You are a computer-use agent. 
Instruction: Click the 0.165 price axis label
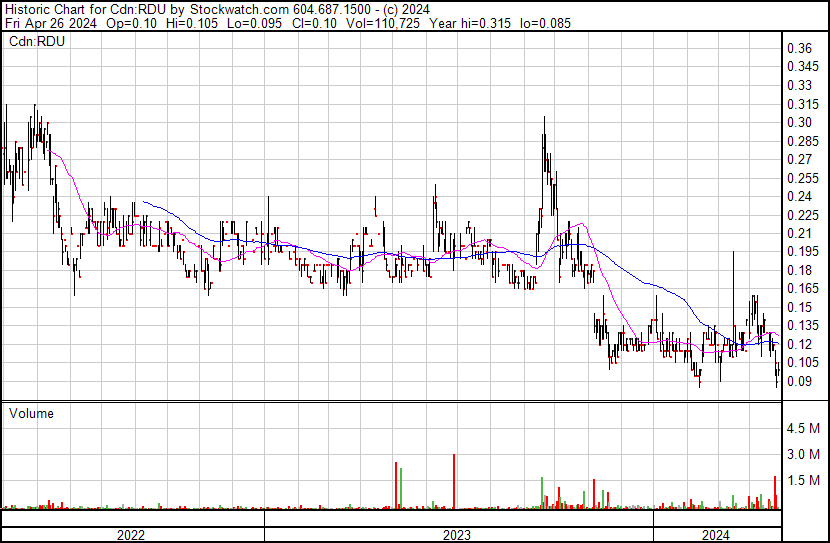point(803,288)
